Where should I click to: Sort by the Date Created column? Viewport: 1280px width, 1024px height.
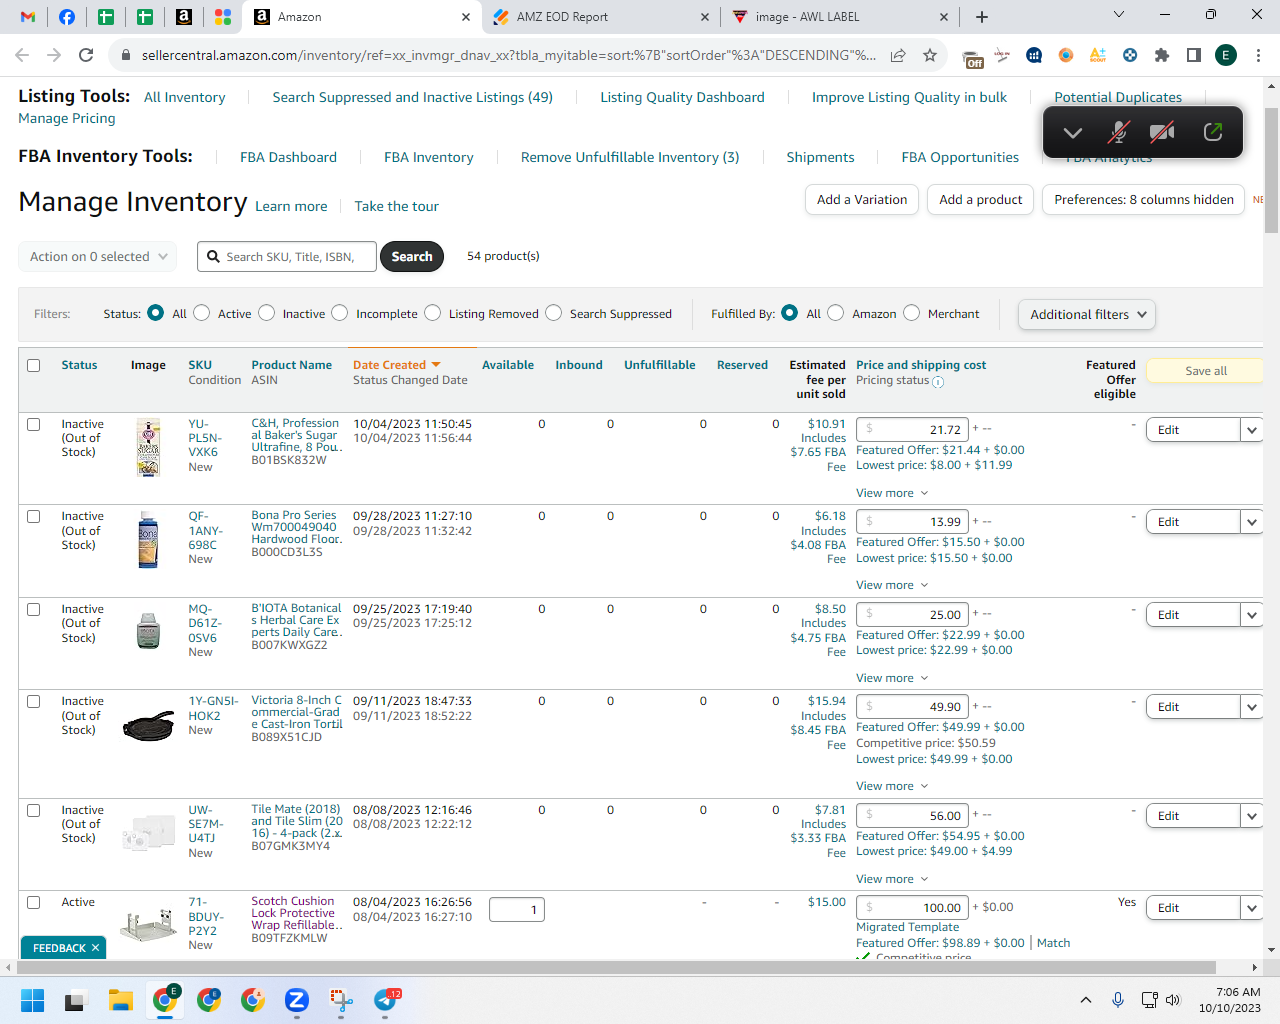pos(396,365)
